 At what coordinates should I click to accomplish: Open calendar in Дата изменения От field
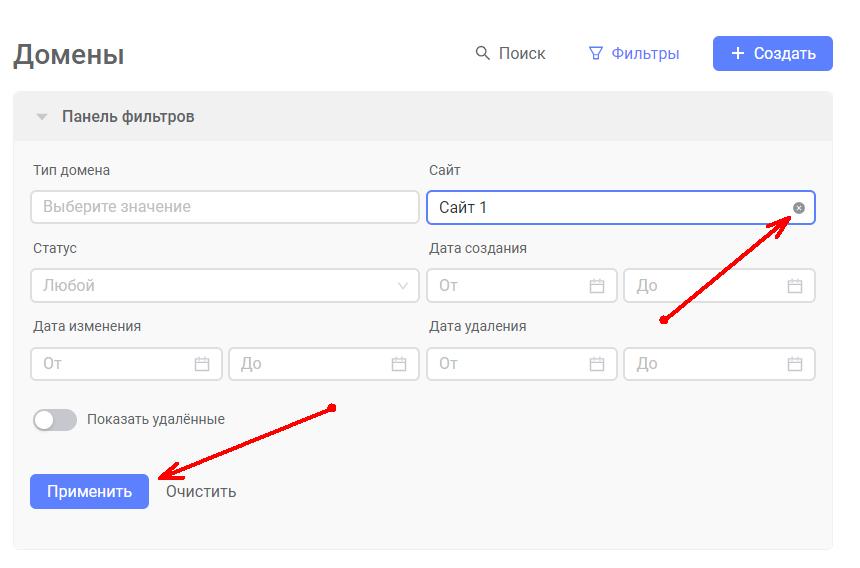(x=202, y=364)
